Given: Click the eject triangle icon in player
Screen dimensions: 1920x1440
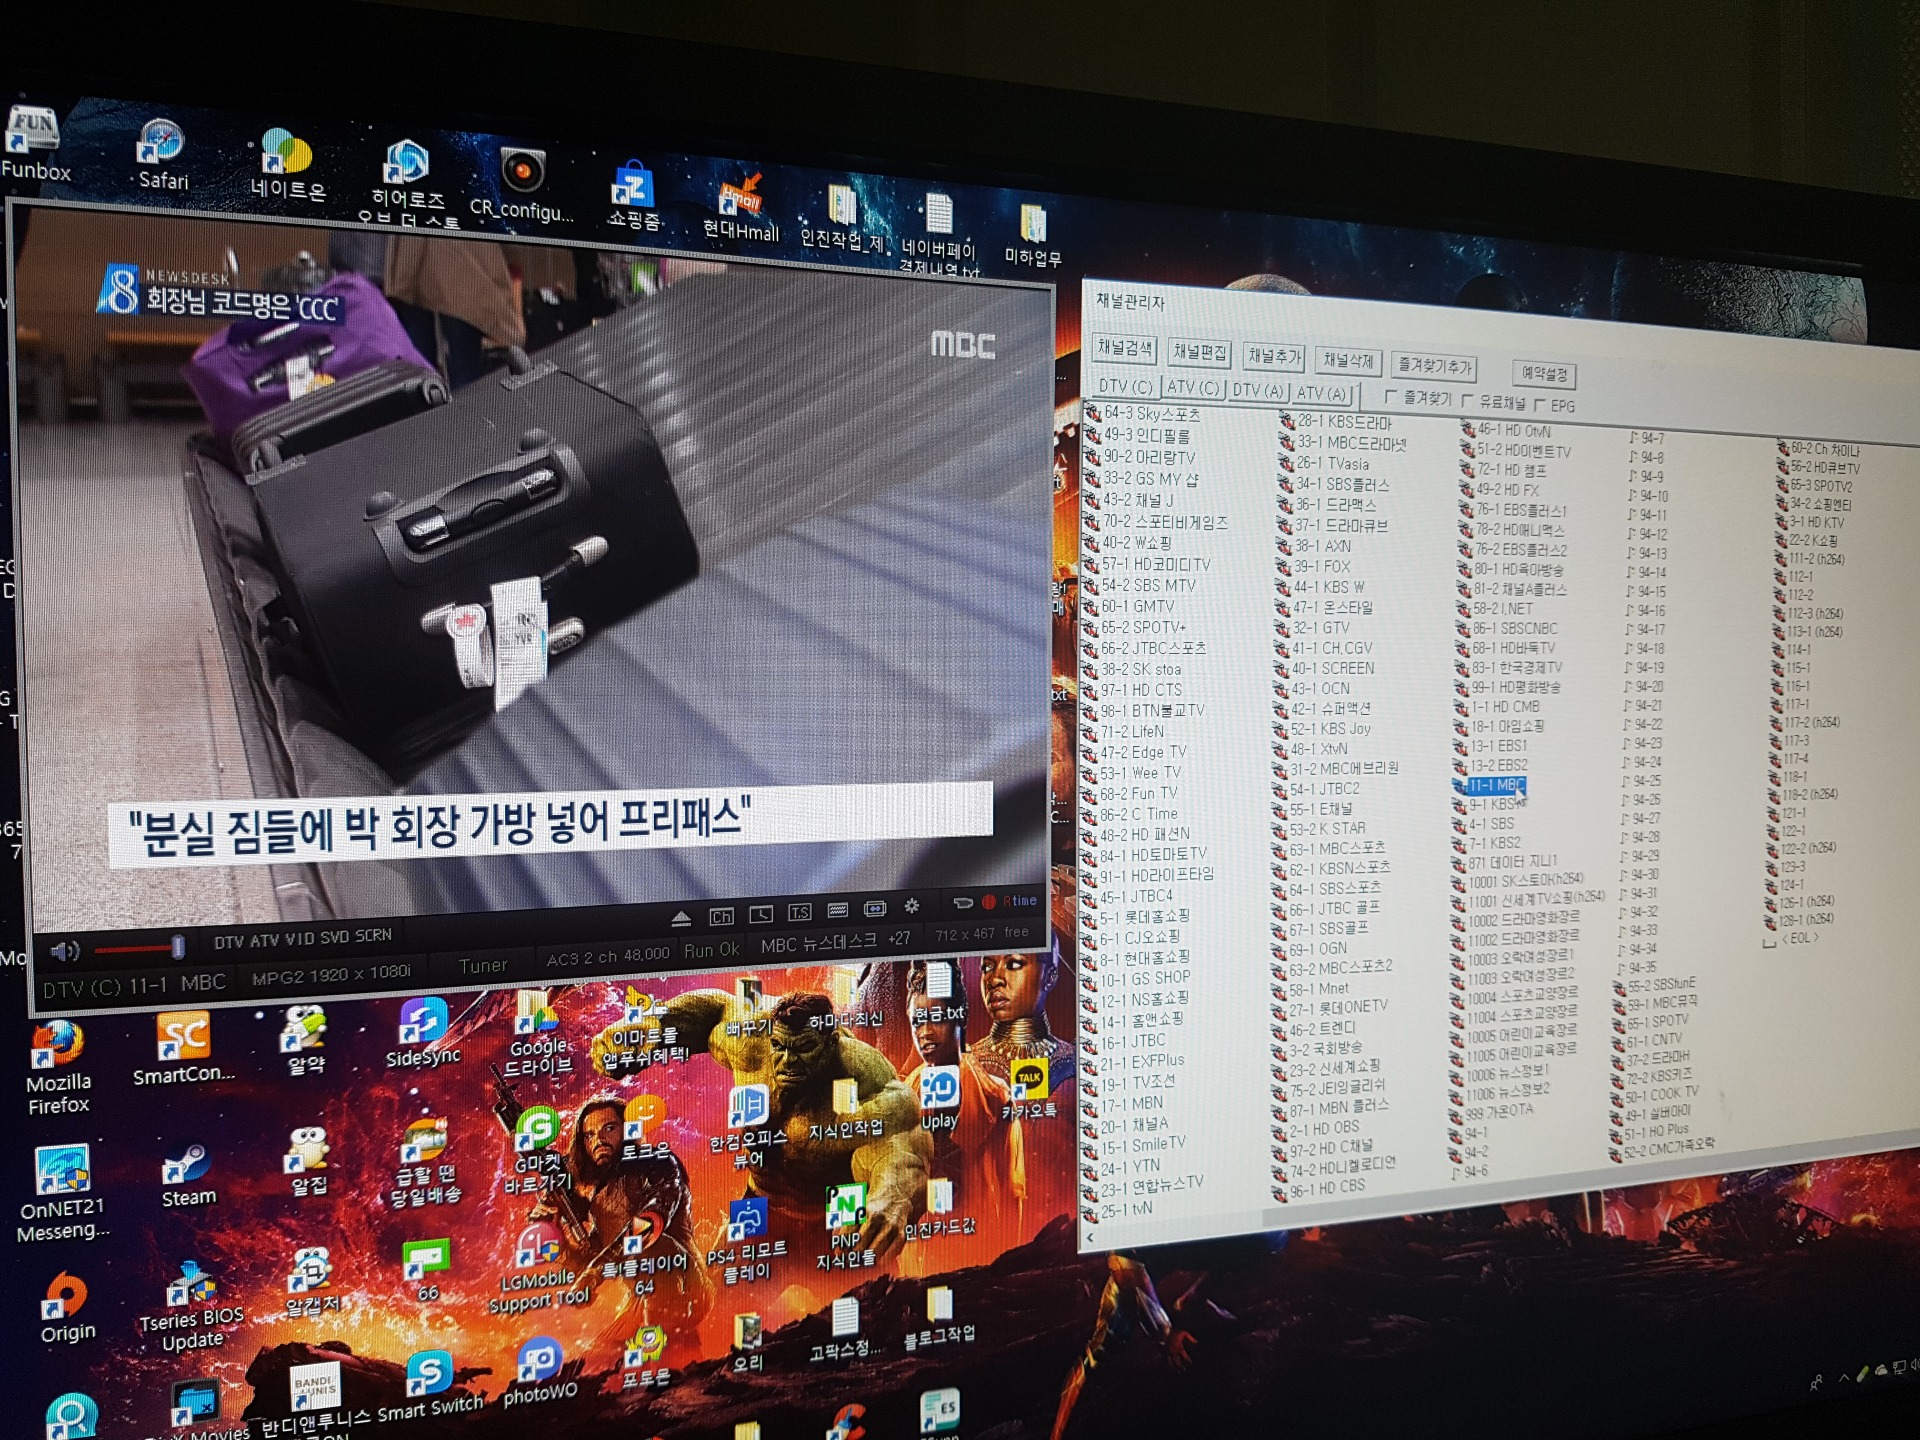Looking at the screenshot, I should [x=681, y=917].
